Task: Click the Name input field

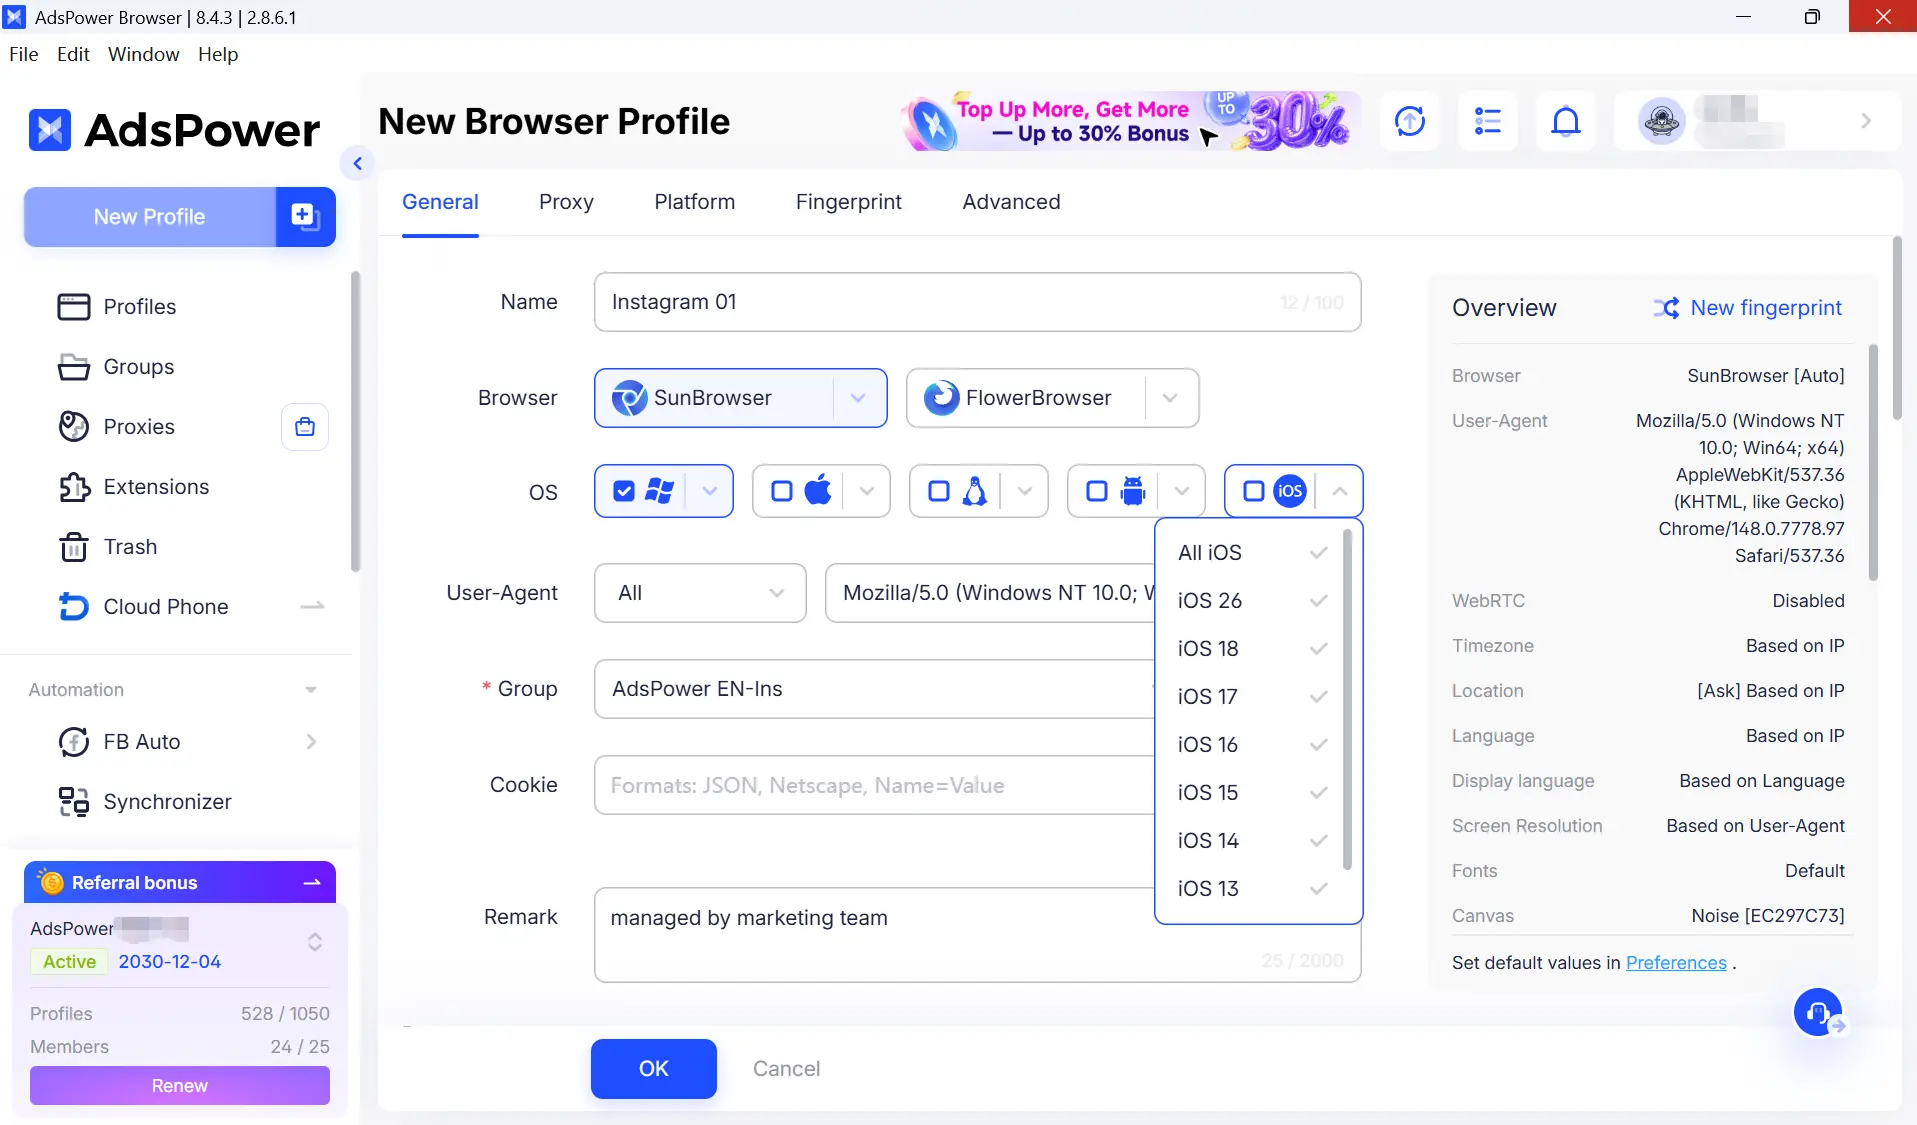Action: [x=978, y=302]
